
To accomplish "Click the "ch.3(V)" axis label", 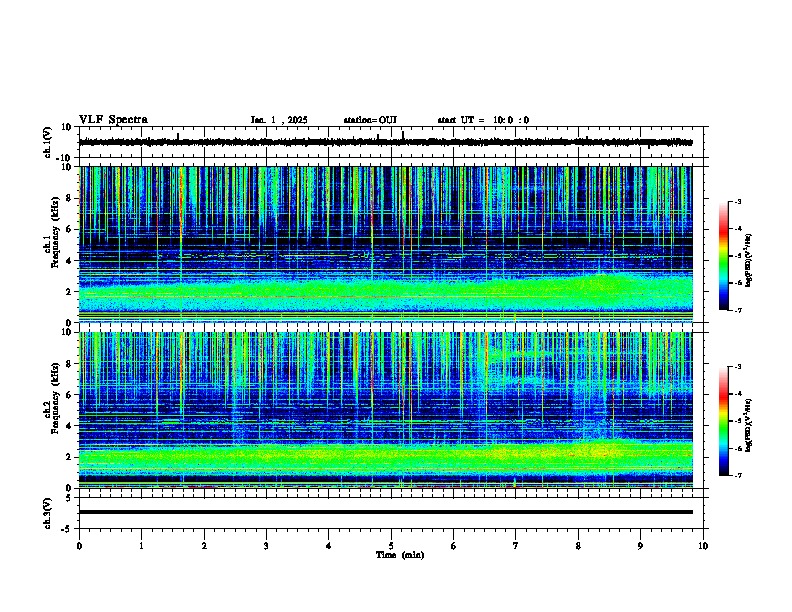I will tap(48, 513).
